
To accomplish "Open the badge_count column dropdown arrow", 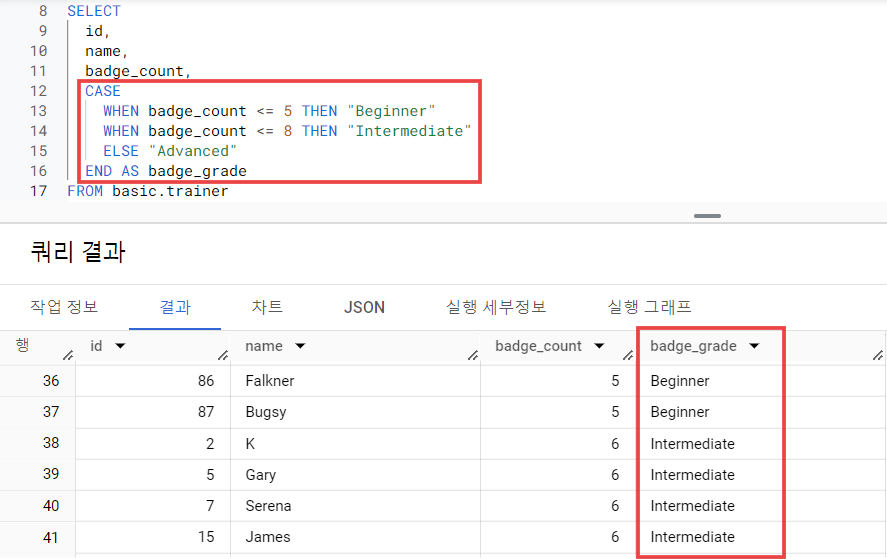I will 599,346.
